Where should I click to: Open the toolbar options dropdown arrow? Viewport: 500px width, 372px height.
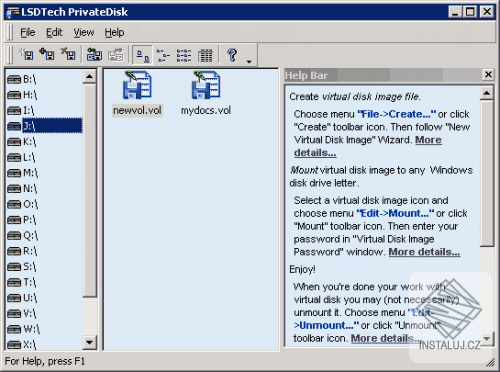point(249,62)
